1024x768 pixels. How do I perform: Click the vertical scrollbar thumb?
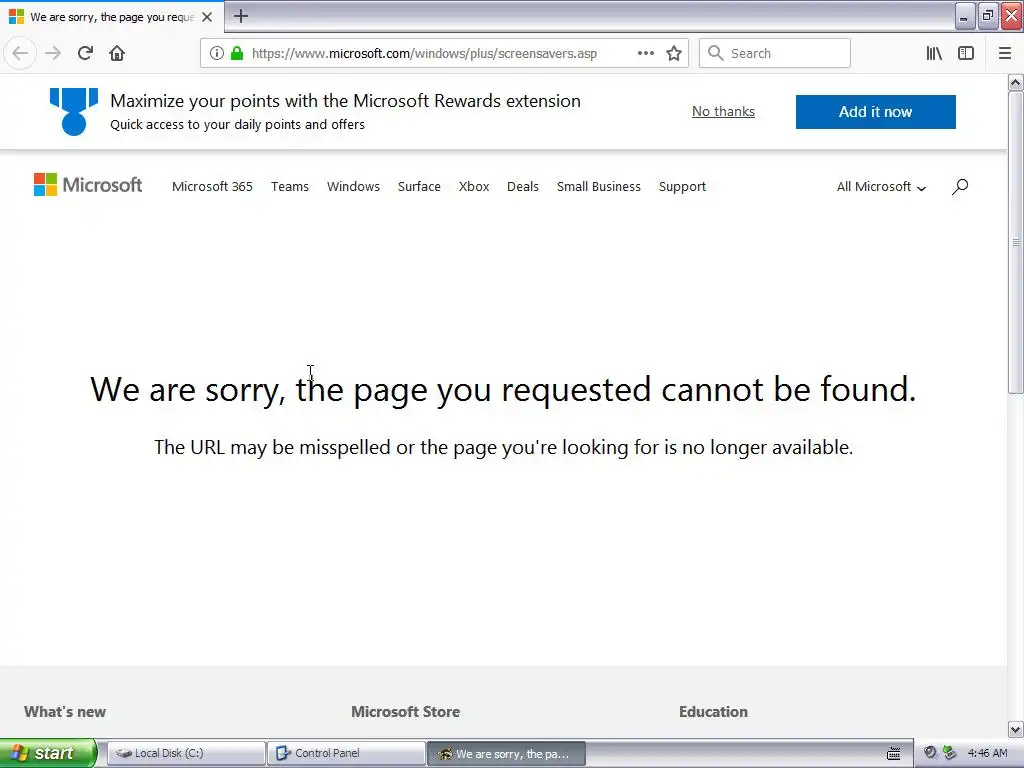1016,242
